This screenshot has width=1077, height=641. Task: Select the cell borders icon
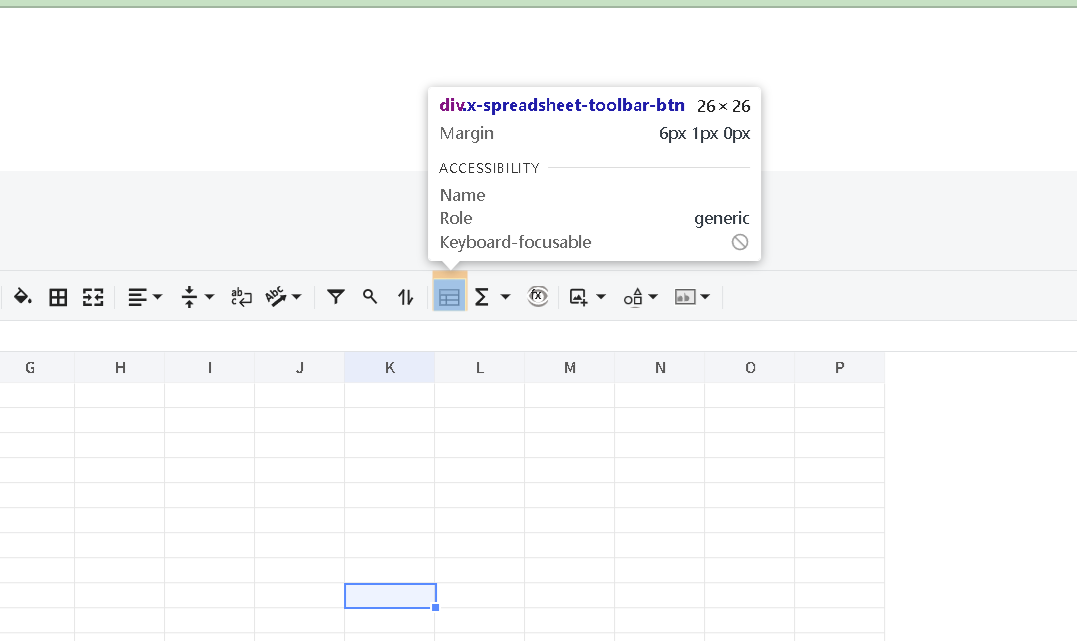[57, 296]
